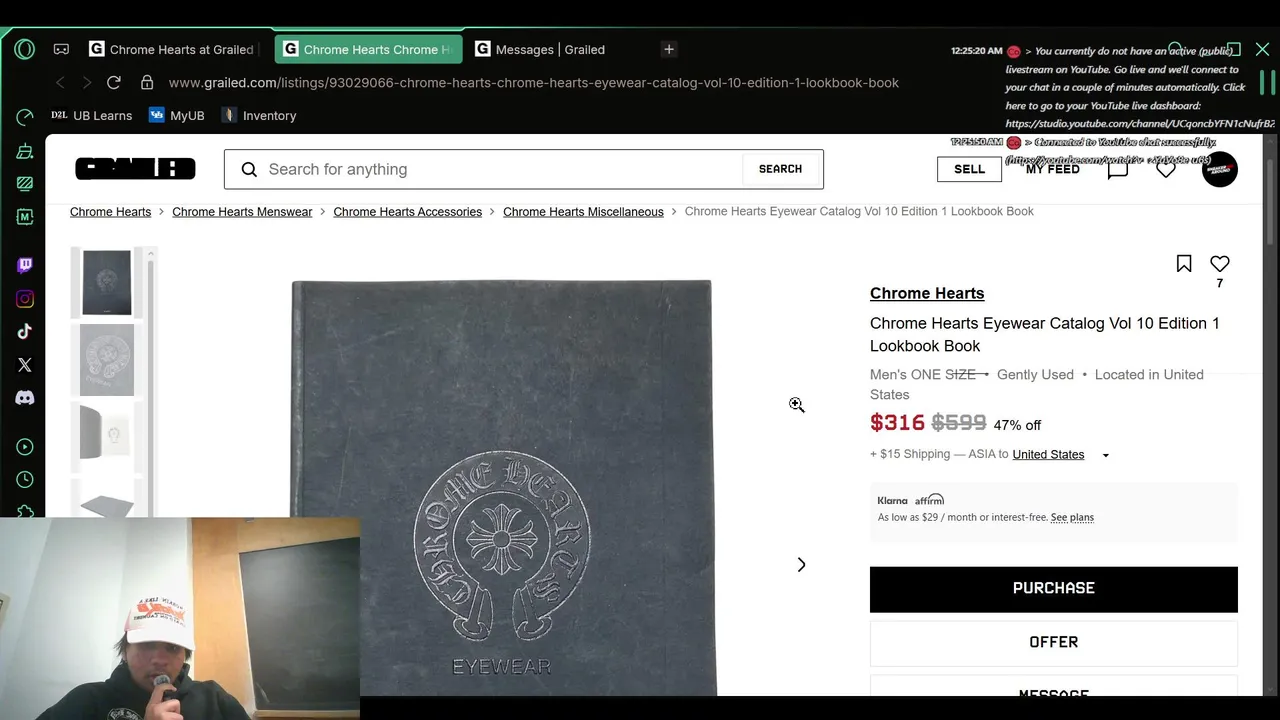Switch to the Messages | Grailed tab
Viewport: 1280px width, 720px height.
pos(550,49)
